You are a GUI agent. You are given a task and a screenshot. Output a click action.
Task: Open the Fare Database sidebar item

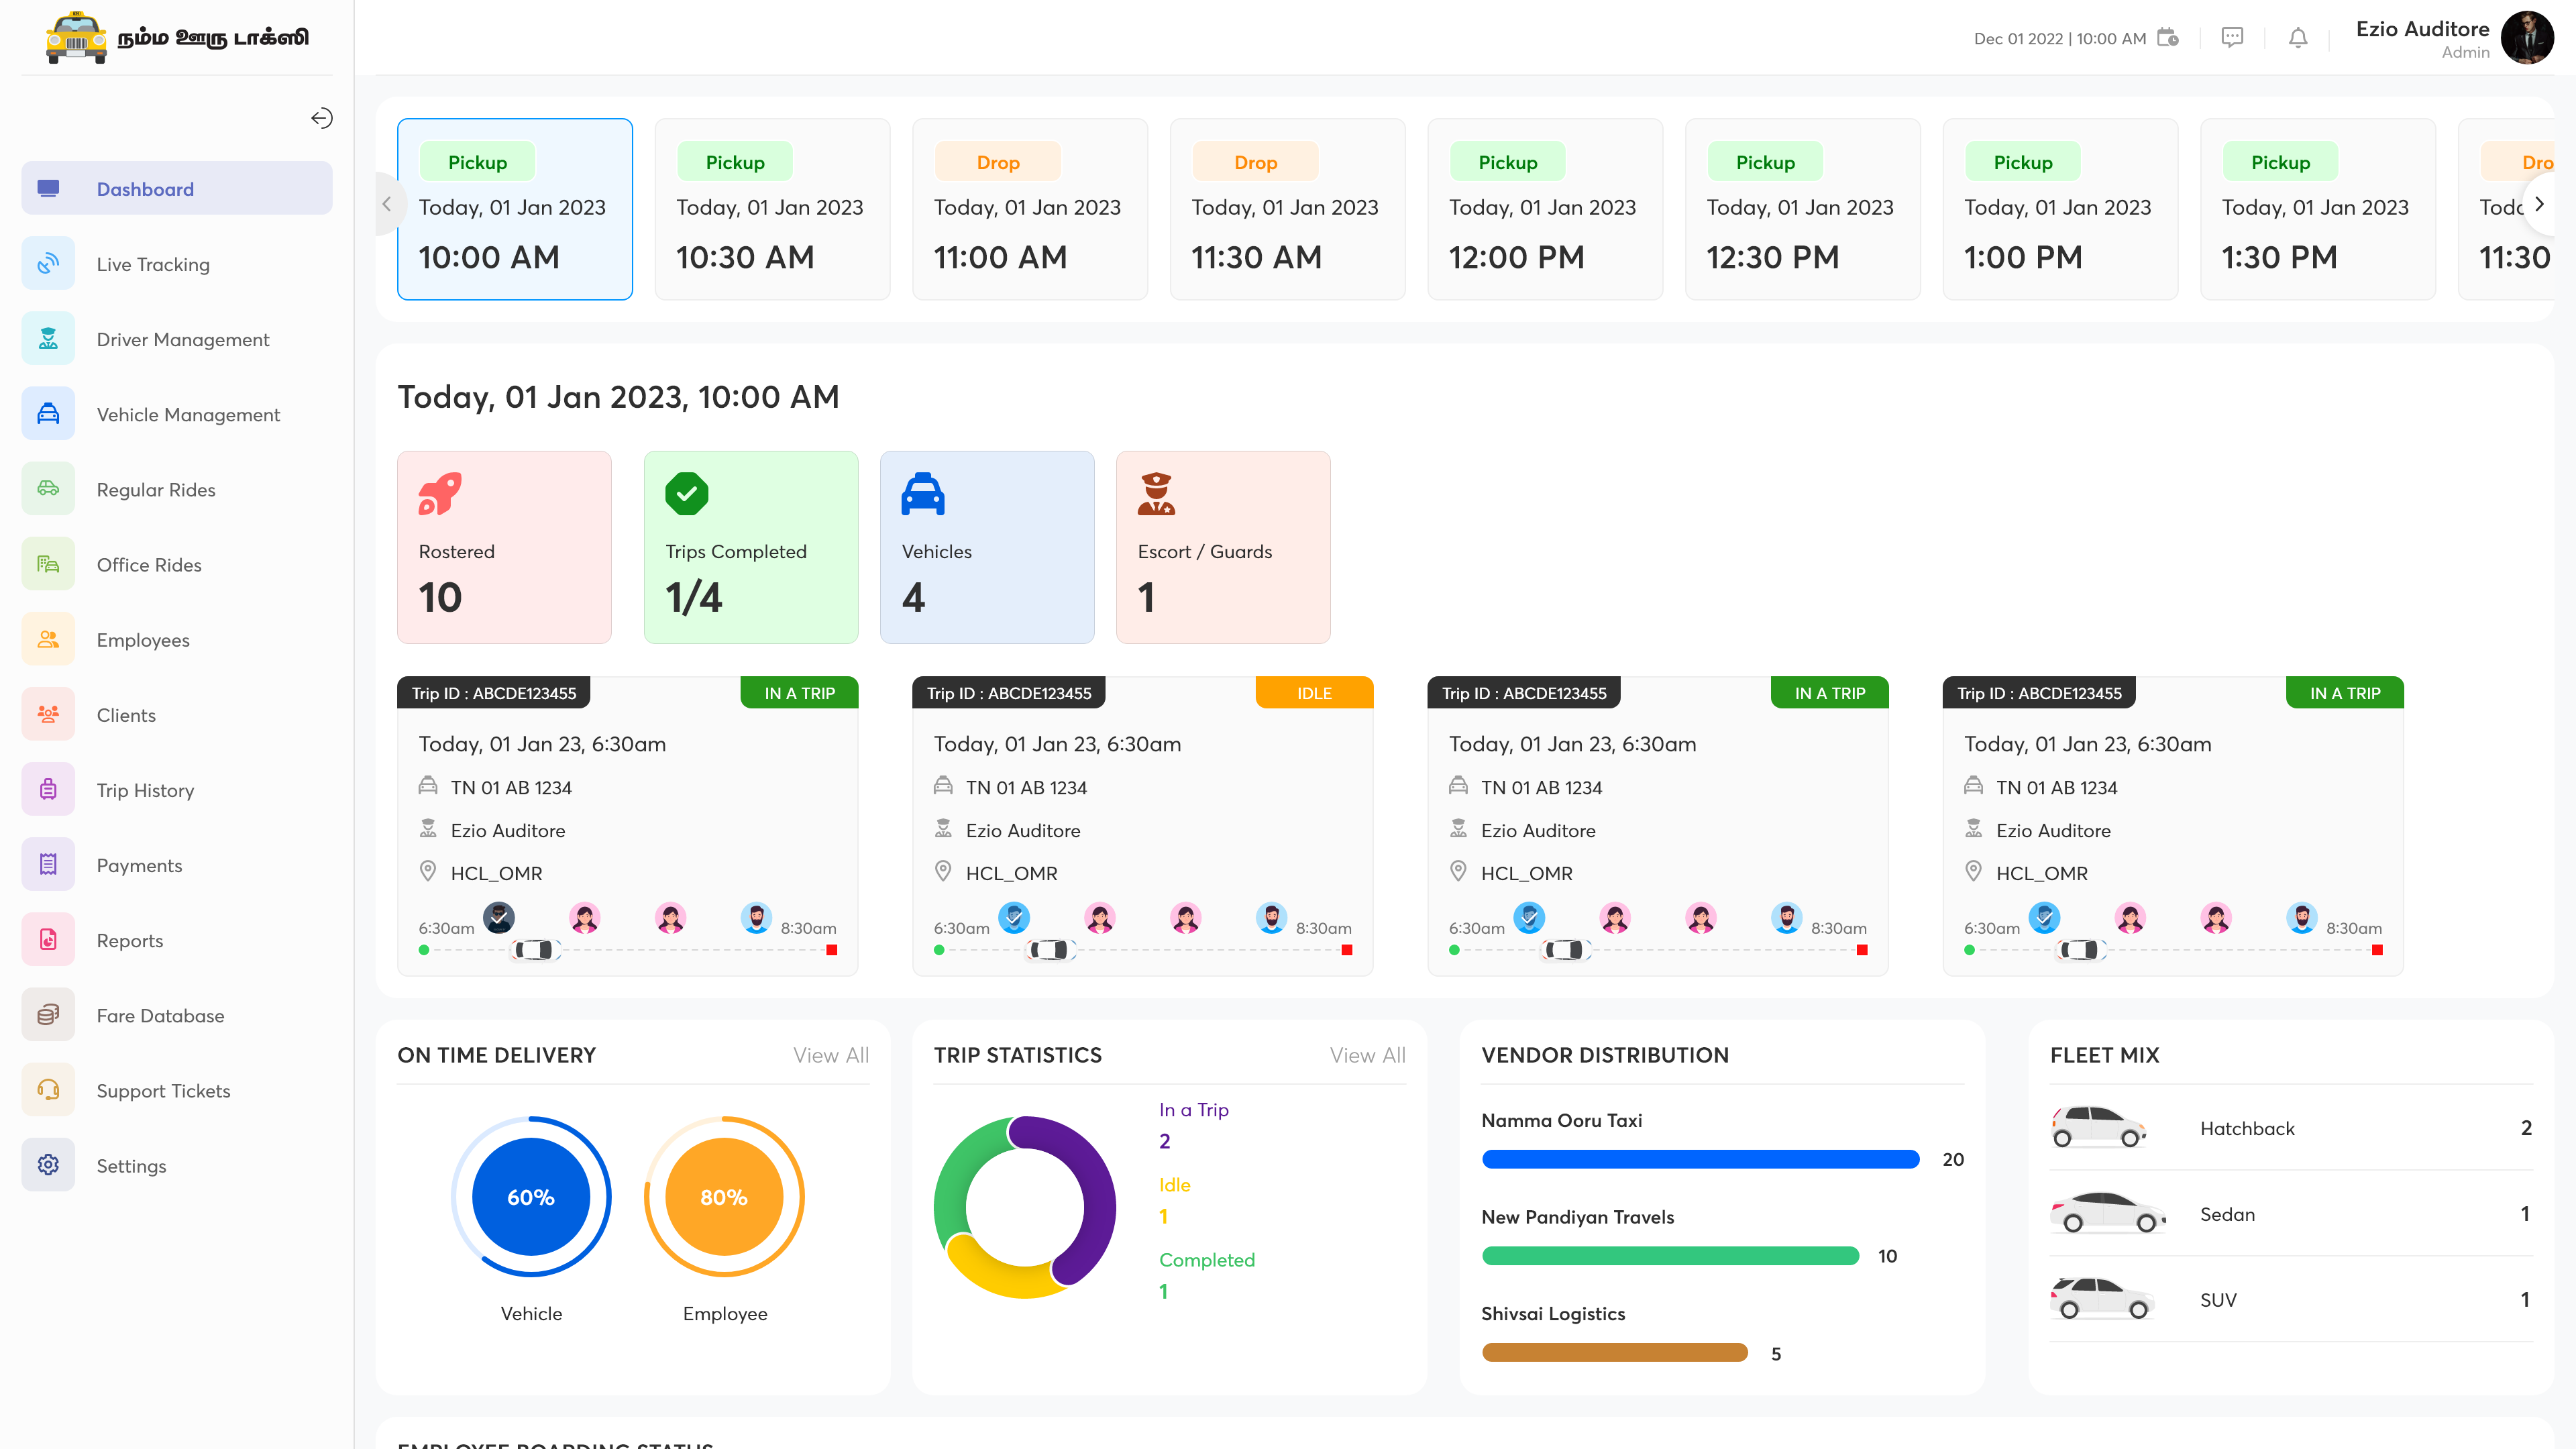click(160, 1015)
